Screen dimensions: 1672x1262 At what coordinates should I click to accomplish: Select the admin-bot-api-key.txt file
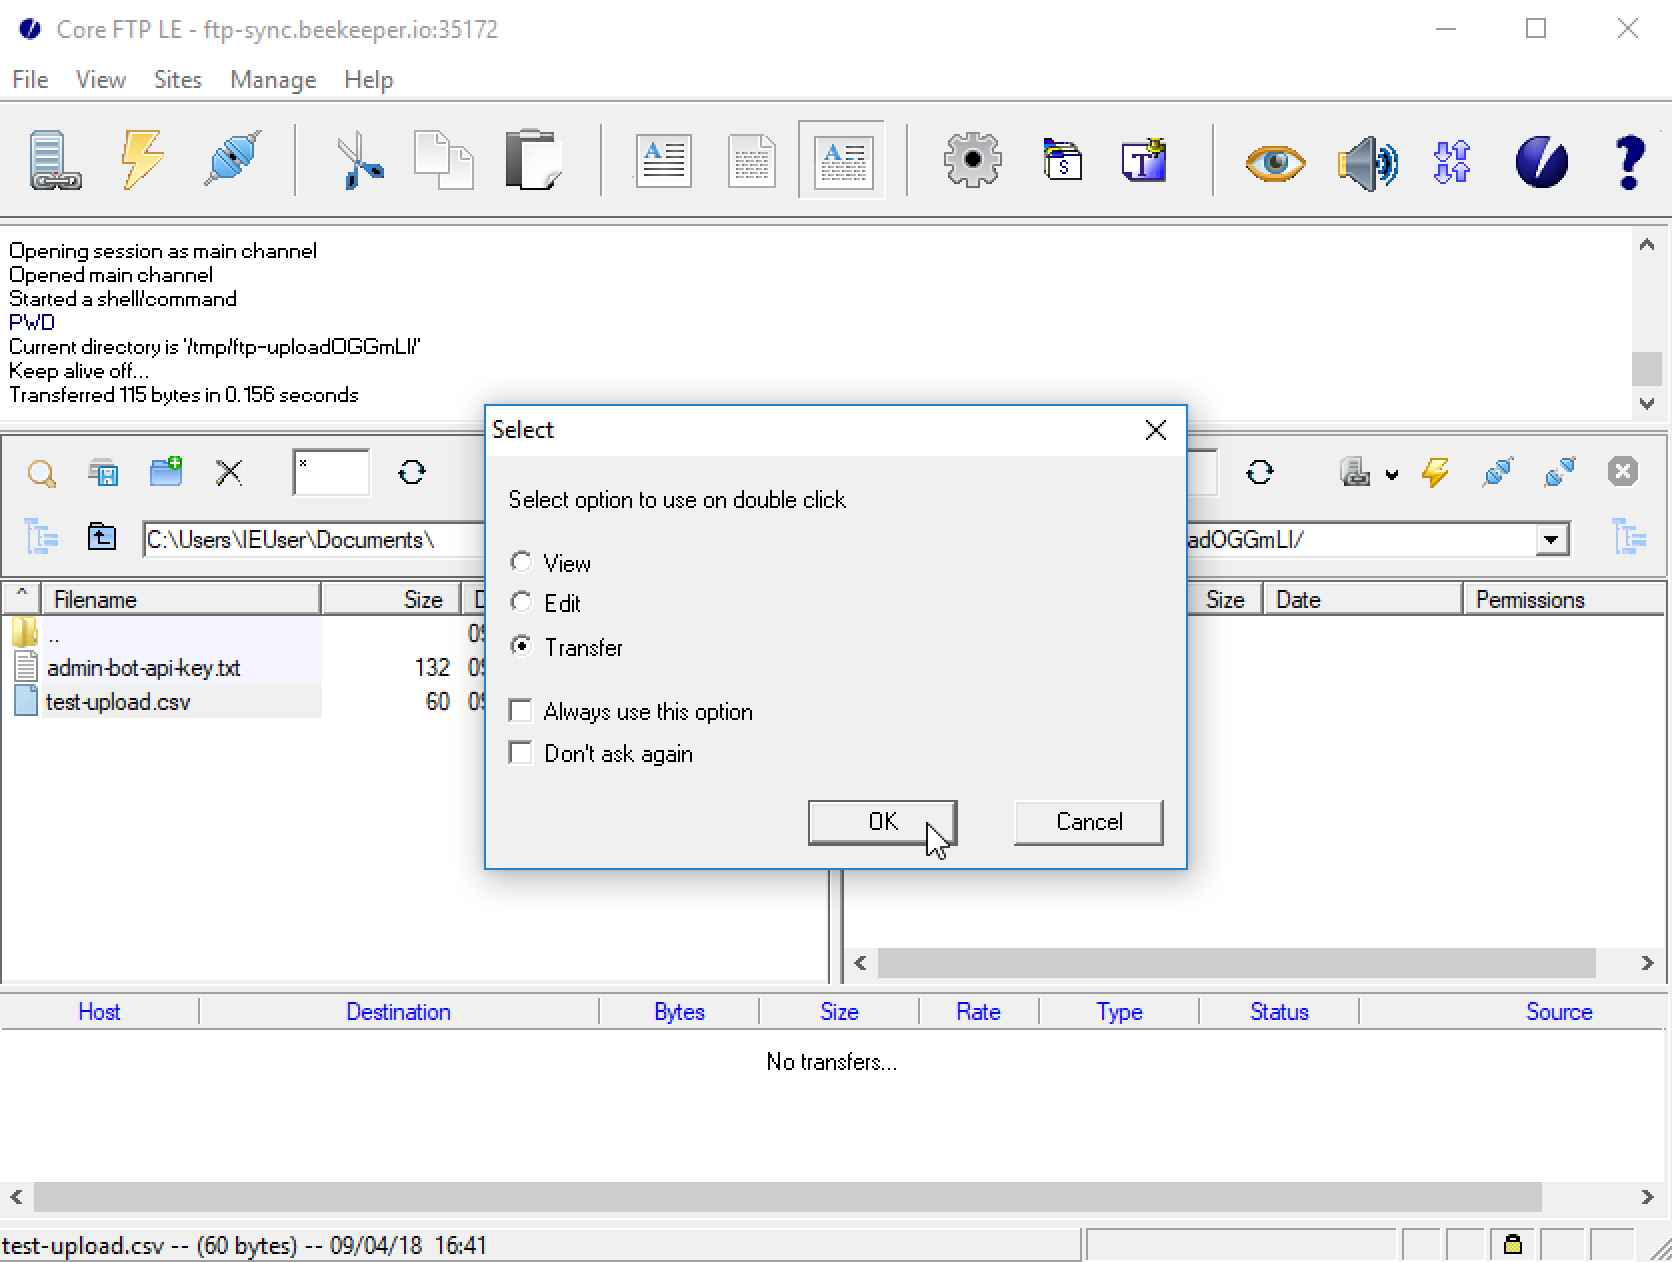coord(143,668)
